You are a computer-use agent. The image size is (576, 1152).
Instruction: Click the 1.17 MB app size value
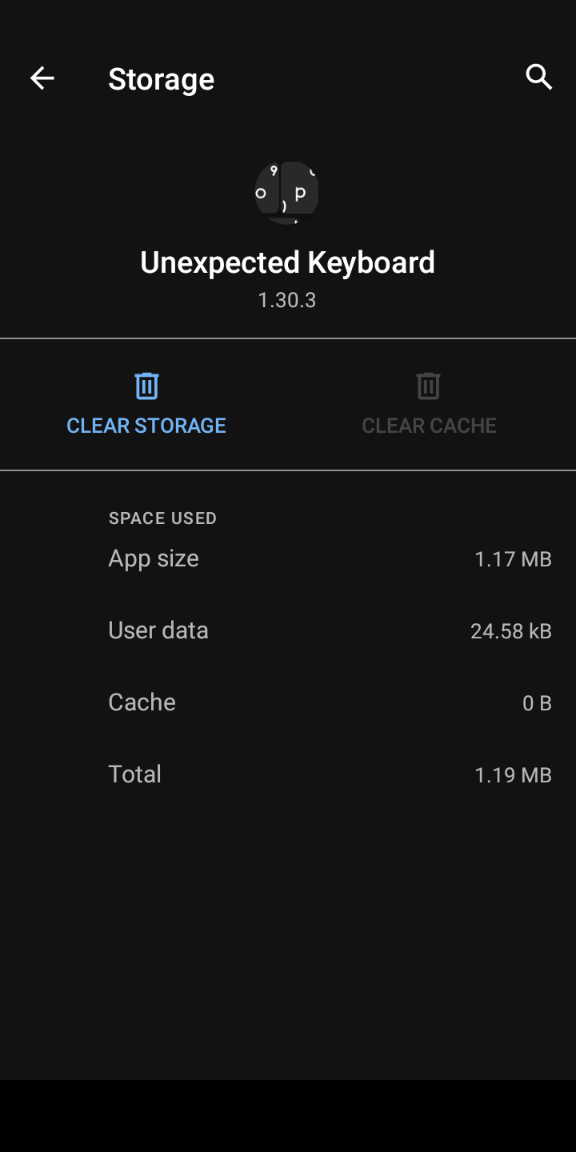[513, 560]
